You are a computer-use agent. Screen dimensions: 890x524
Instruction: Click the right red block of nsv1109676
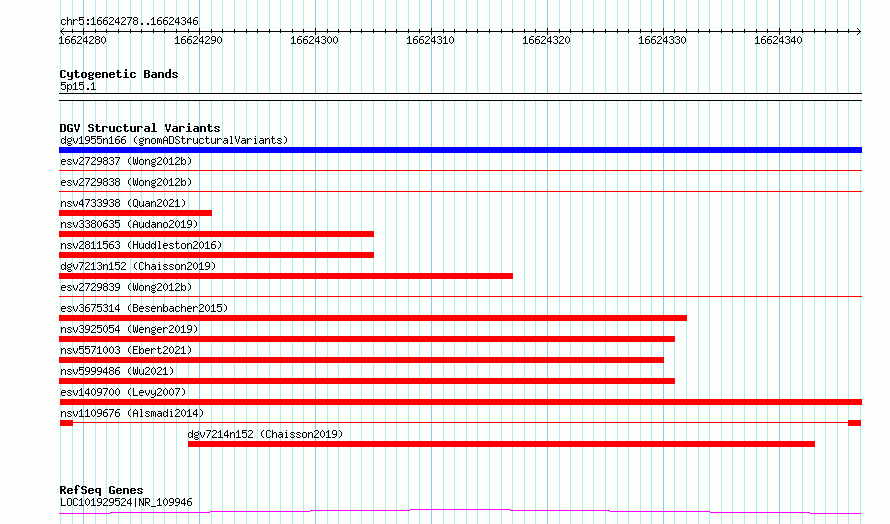[855, 423]
